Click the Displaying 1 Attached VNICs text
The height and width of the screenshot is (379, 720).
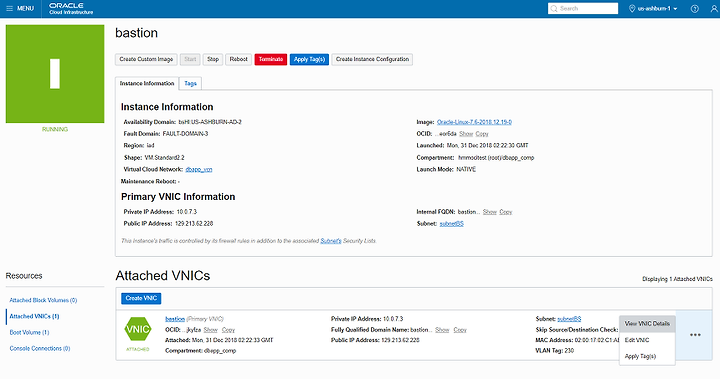pos(677,279)
